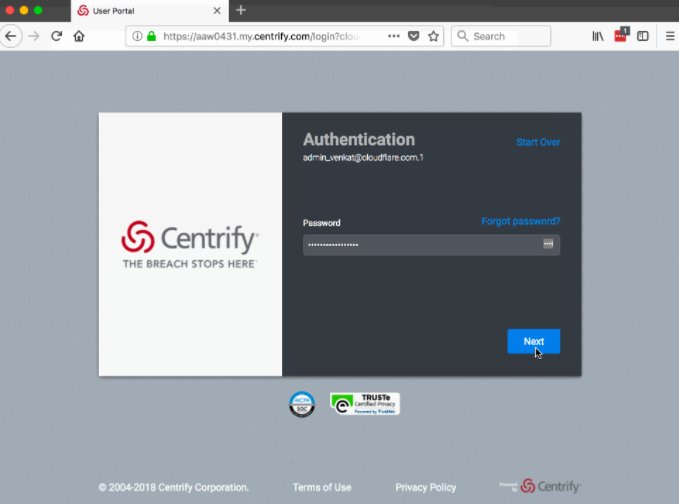Click the Powered by Centrify footer logo
This screenshot has width=679, height=504.
(x=540, y=486)
